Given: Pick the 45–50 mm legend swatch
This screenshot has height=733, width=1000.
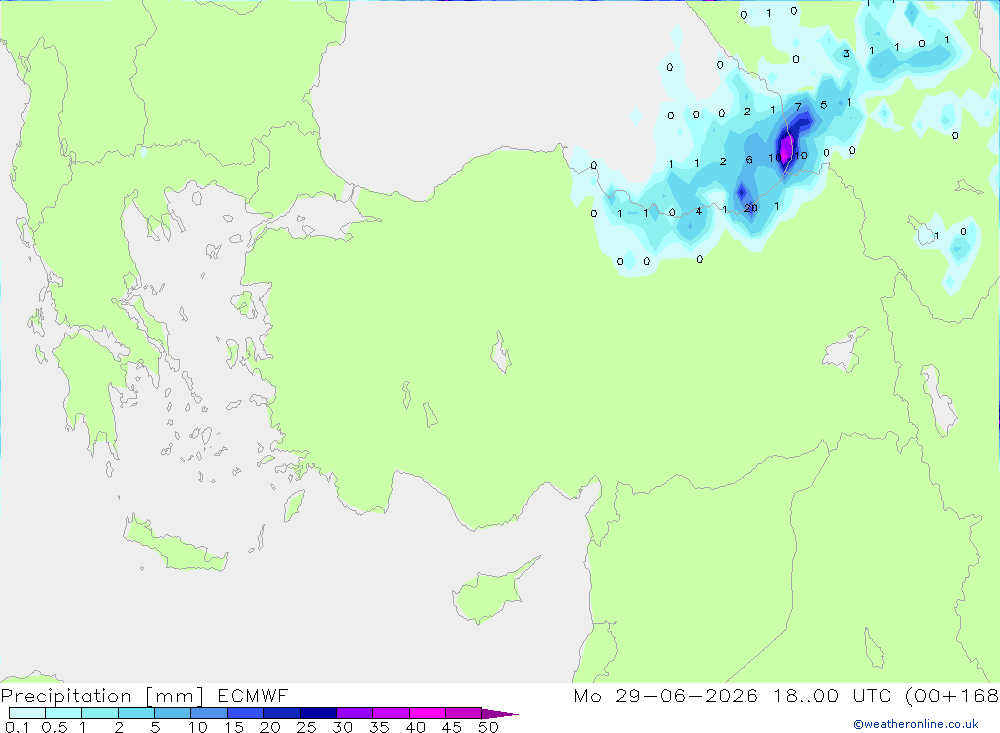Looking at the screenshot, I should [464, 713].
